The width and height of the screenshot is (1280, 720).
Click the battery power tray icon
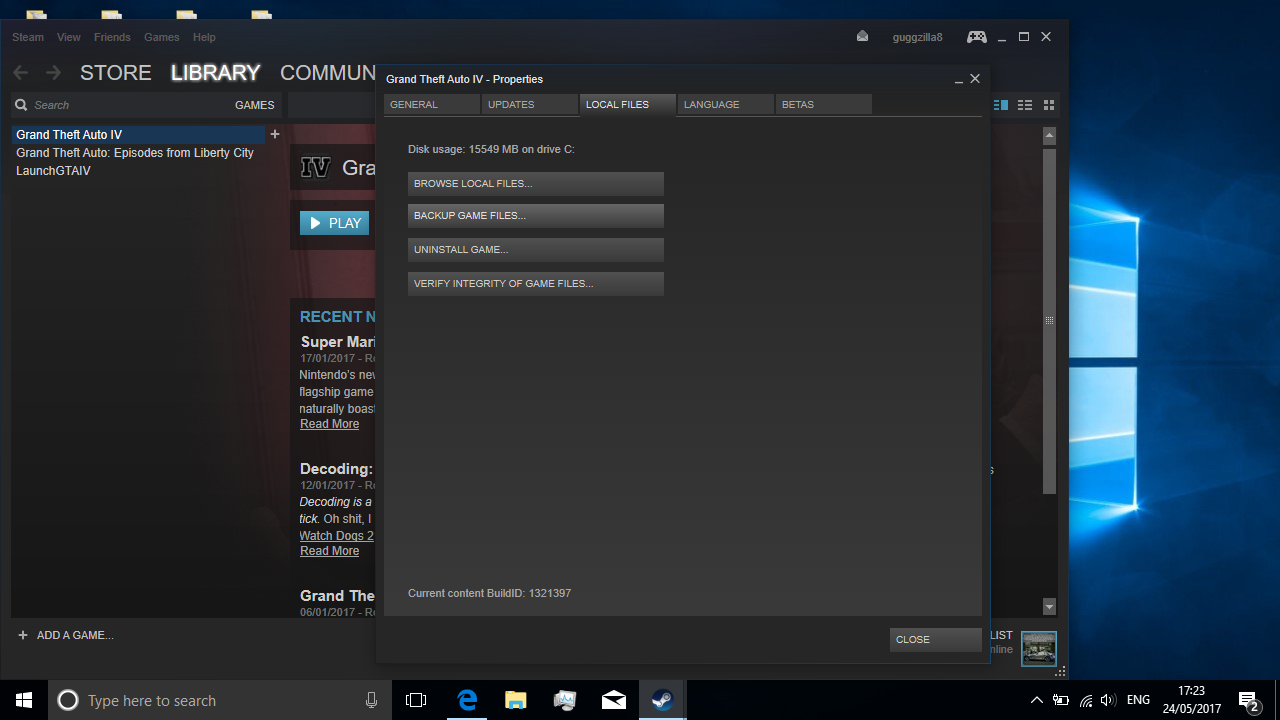[1061, 700]
